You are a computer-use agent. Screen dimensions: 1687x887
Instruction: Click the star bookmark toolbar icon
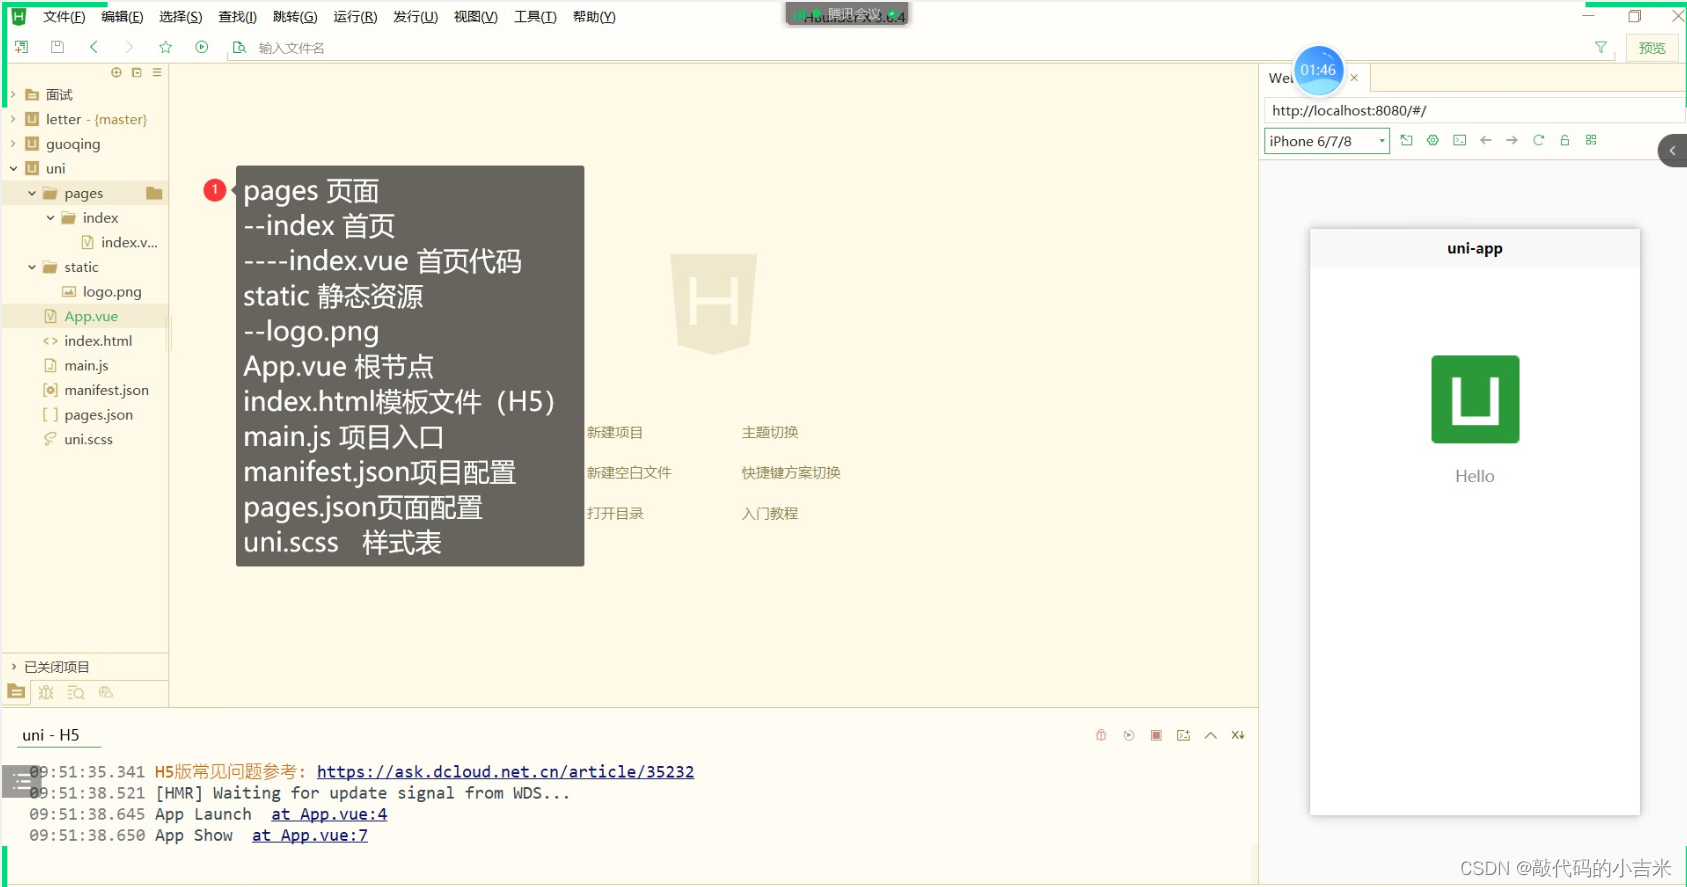(165, 47)
